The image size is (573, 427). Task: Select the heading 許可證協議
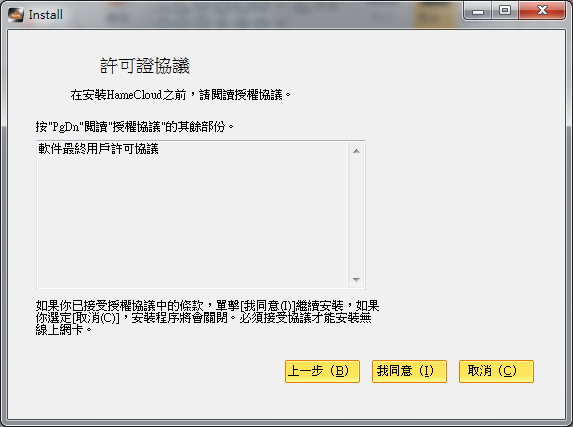[x=145, y=66]
